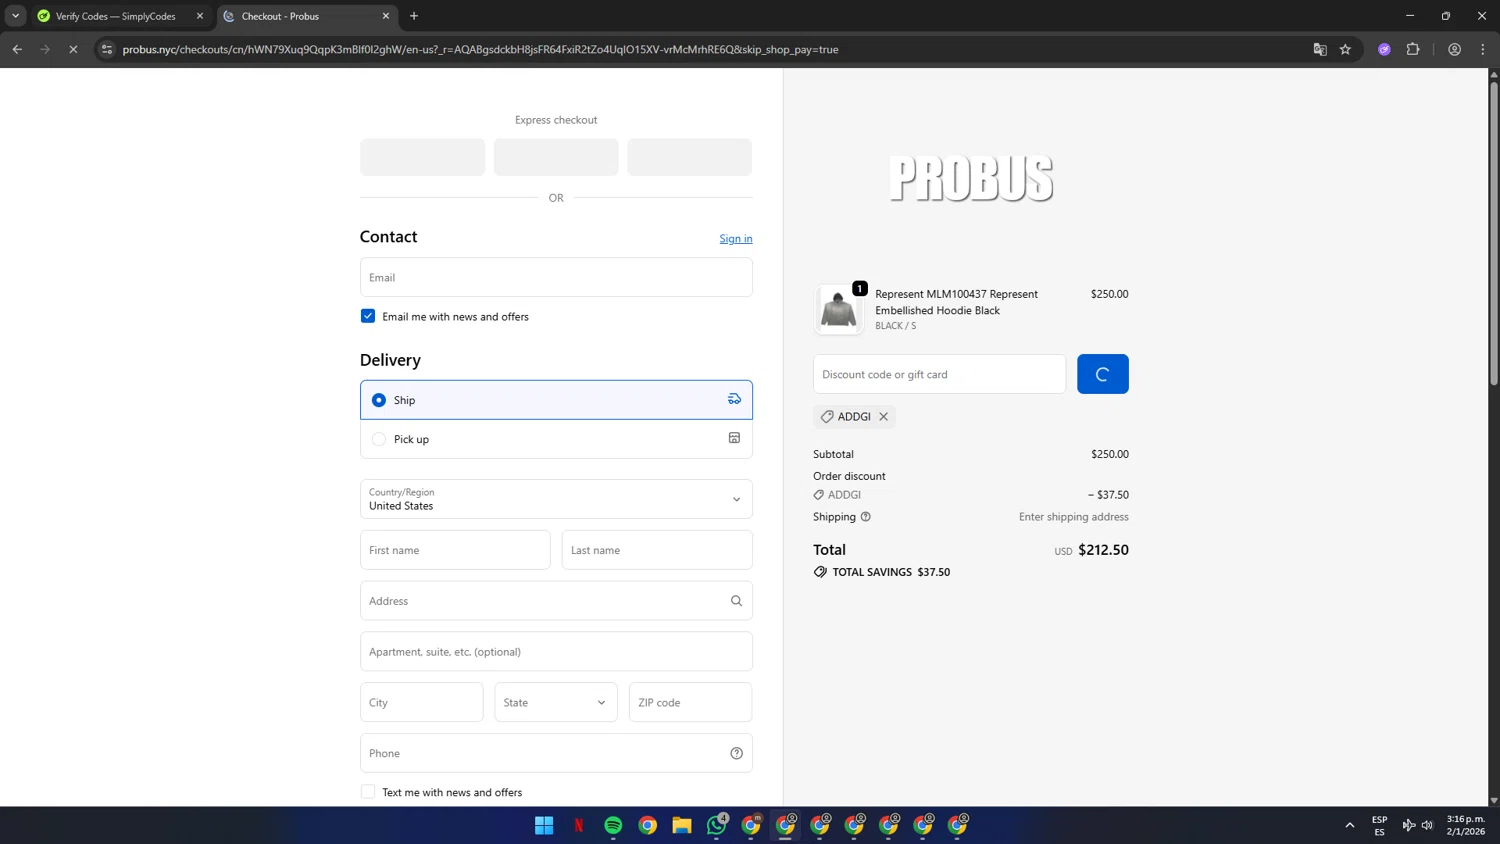Focus the Last name field
The height and width of the screenshot is (844, 1500).
[x=657, y=550]
